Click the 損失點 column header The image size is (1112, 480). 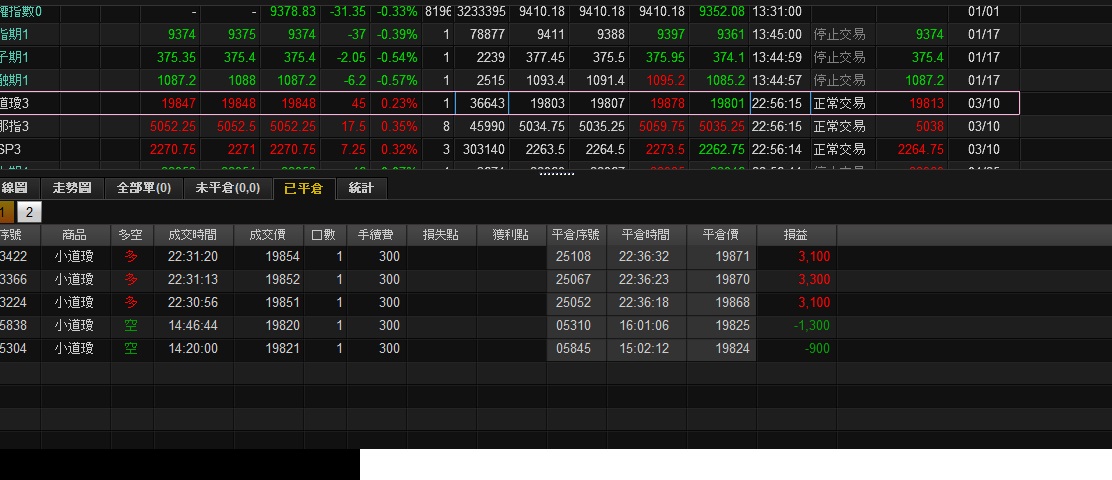point(440,235)
